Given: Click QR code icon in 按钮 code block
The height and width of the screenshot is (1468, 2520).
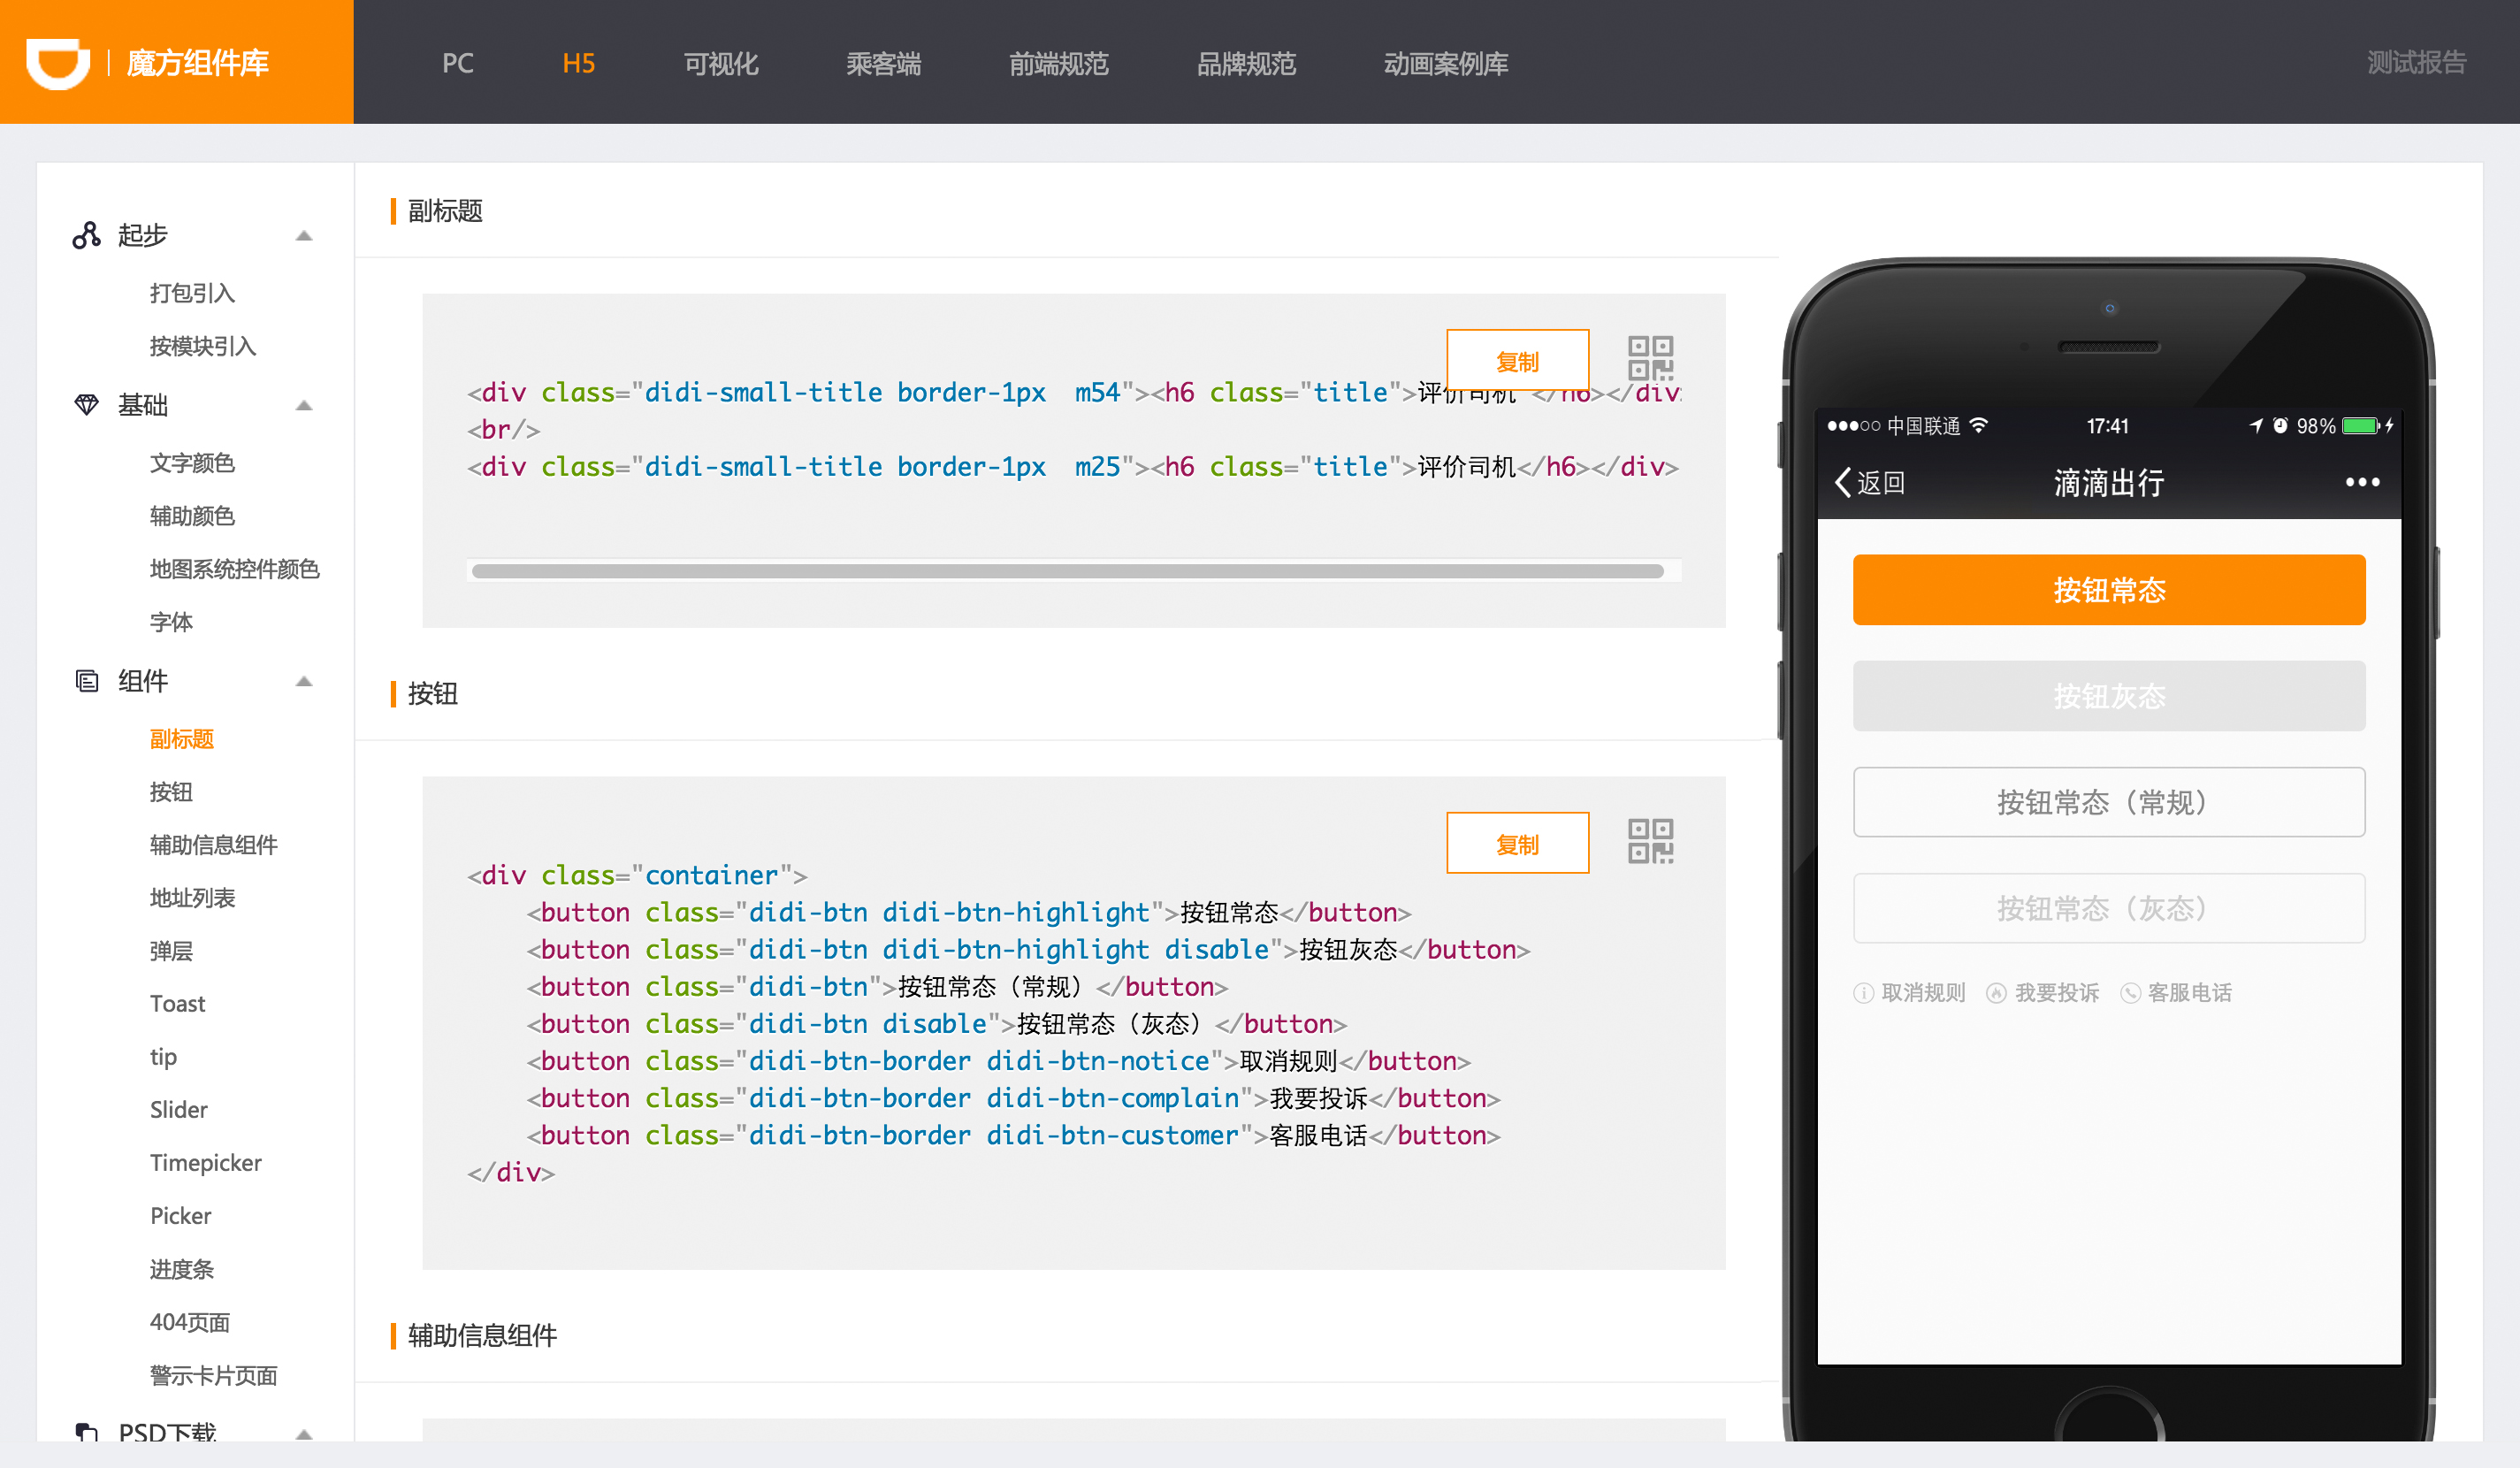Looking at the screenshot, I should click(x=1650, y=841).
